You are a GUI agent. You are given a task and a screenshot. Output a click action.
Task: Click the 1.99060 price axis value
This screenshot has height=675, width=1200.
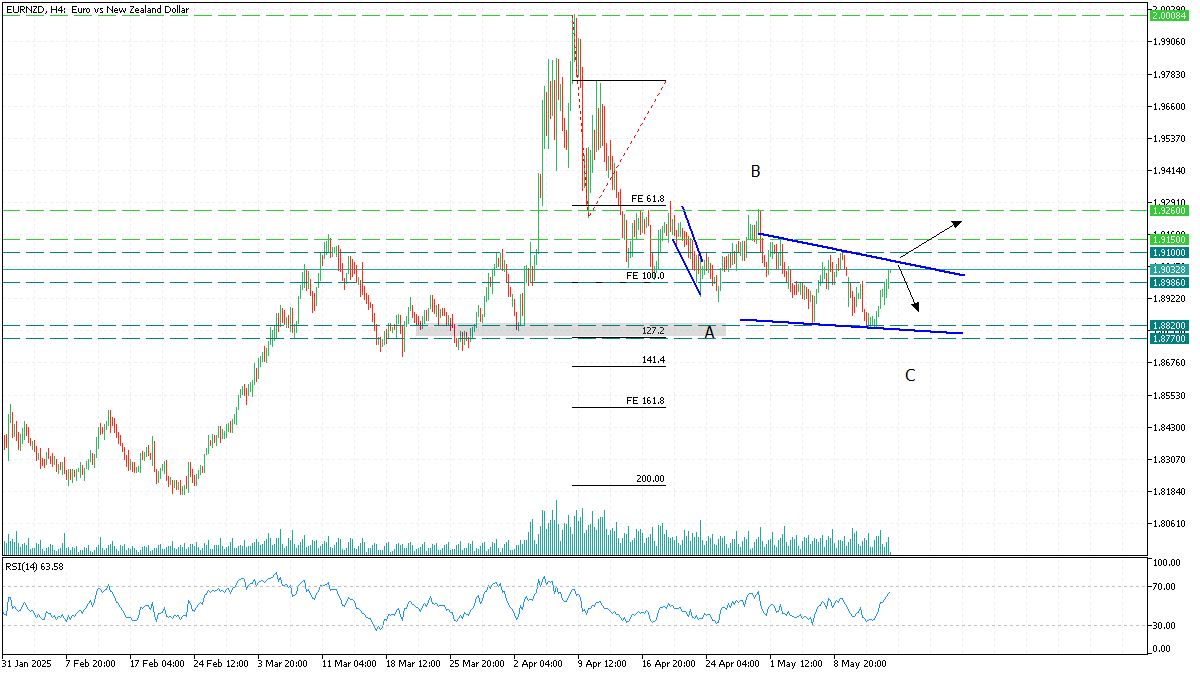coord(1169,42)
